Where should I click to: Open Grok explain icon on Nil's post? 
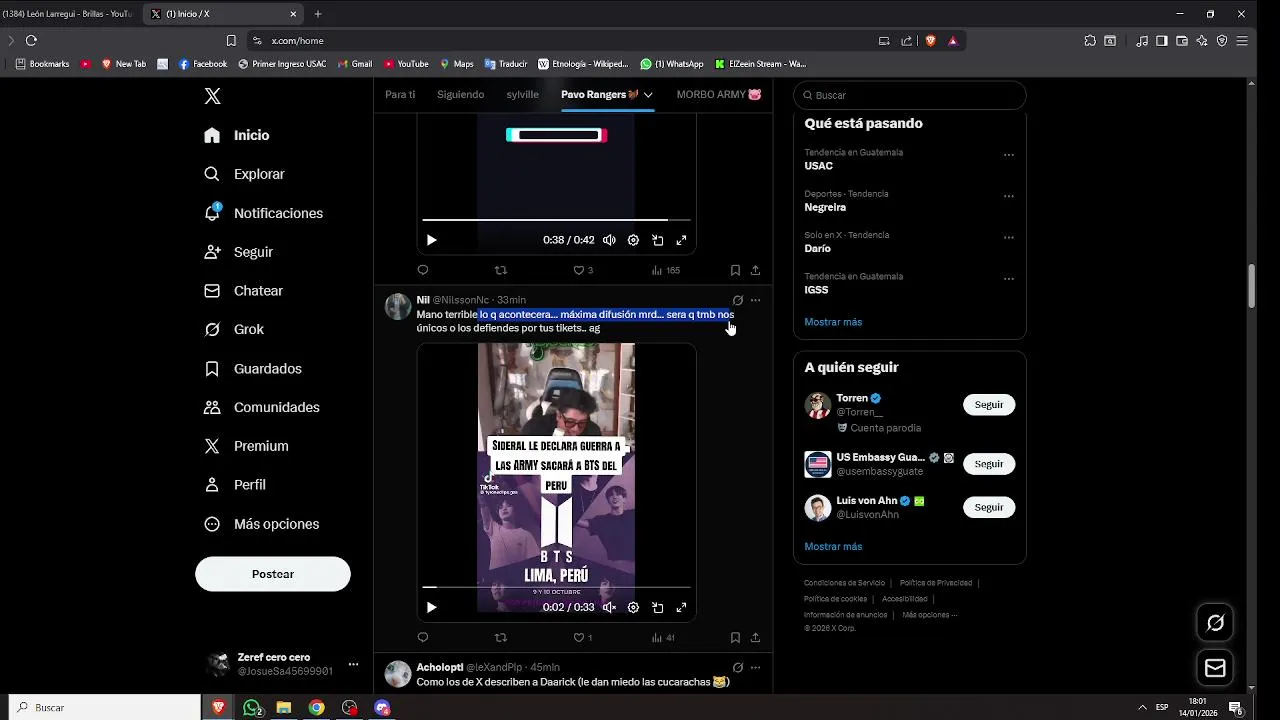pos(737,300)
